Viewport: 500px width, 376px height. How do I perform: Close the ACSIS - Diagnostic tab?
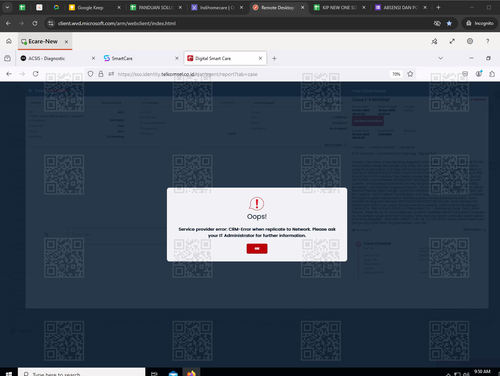tap(93, 58)
